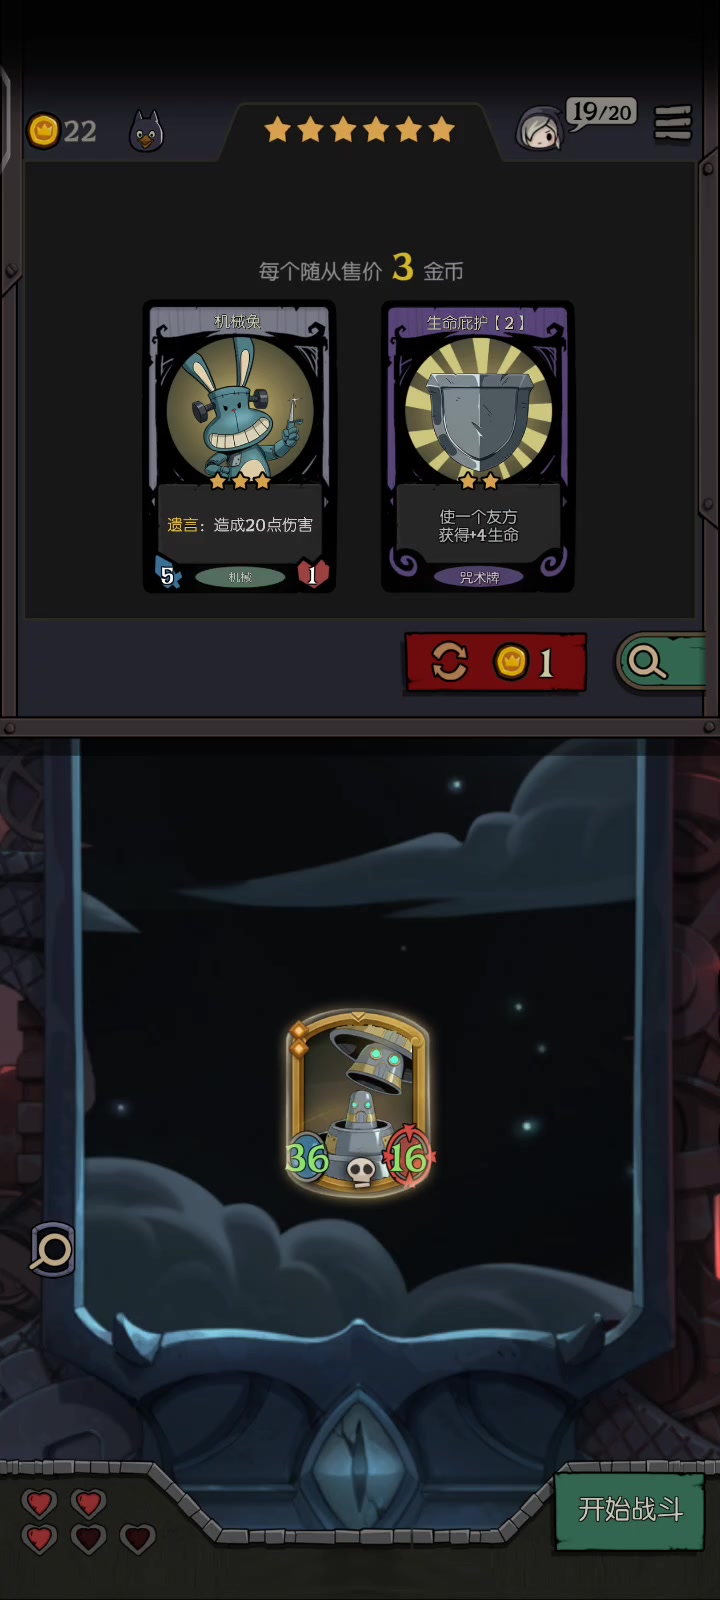The height and width of the screenshot is (1600, 720).
Task: Start the battle with 开始战斗
Action: [630, 1510]
